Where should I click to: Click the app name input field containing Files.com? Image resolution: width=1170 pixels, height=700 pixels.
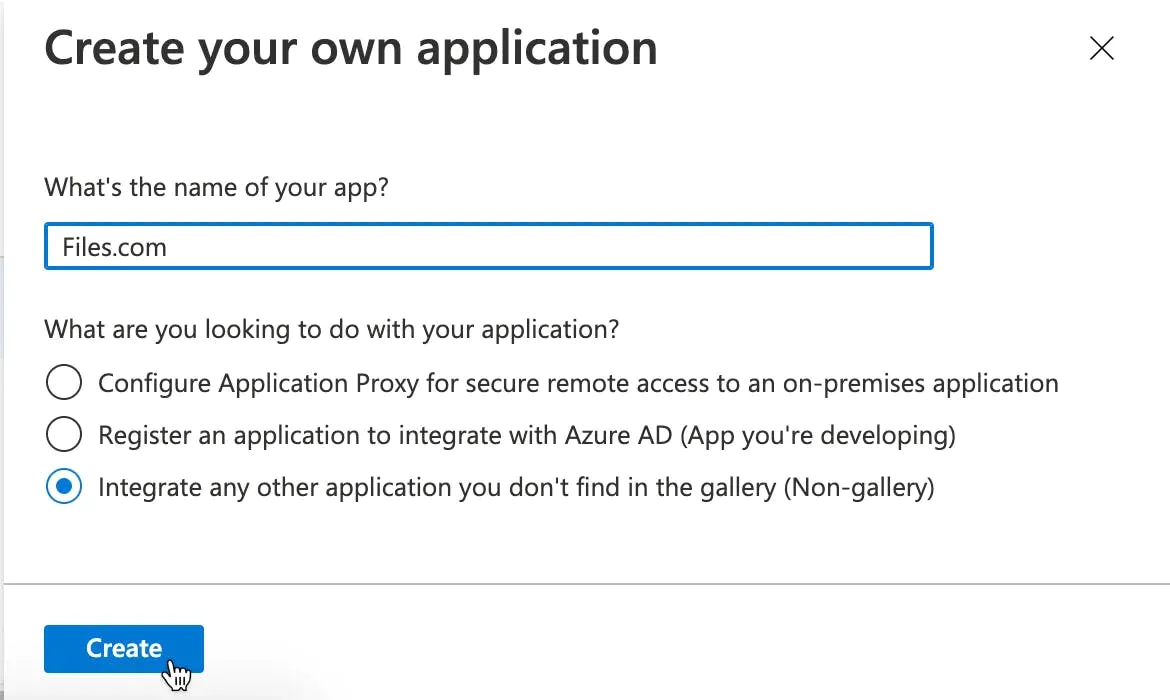click(489, 246)
